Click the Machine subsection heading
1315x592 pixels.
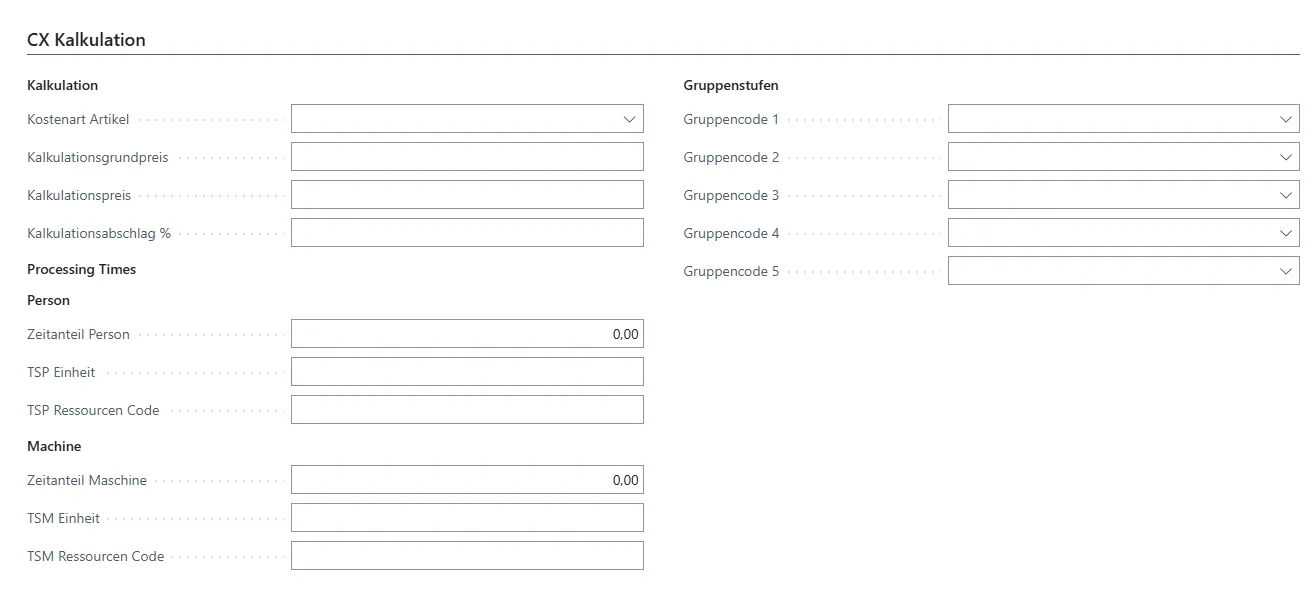coord(54,446)
